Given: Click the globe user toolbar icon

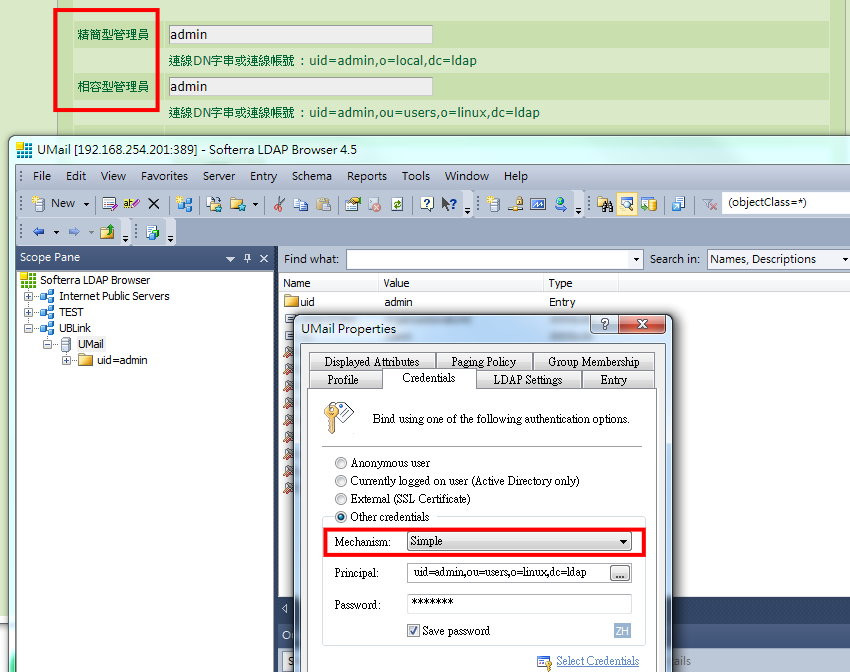Looking at the screenshot, I should coord(561,204).
